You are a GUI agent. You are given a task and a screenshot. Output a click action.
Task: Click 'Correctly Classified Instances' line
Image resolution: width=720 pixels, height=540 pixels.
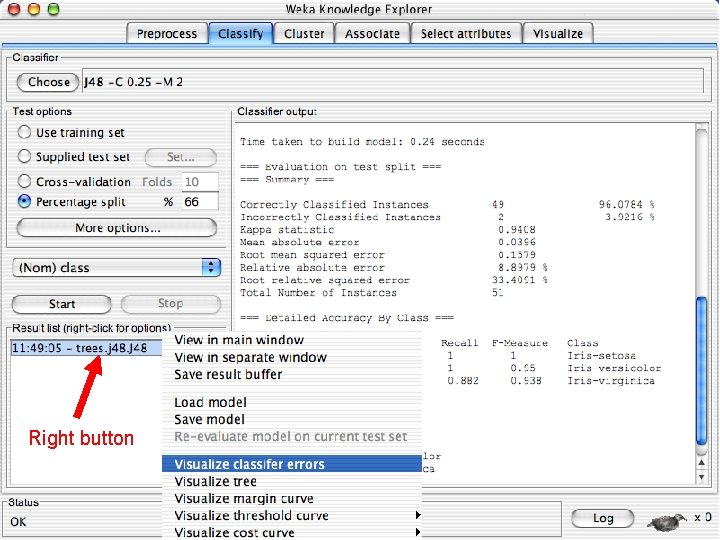[447, 204]
